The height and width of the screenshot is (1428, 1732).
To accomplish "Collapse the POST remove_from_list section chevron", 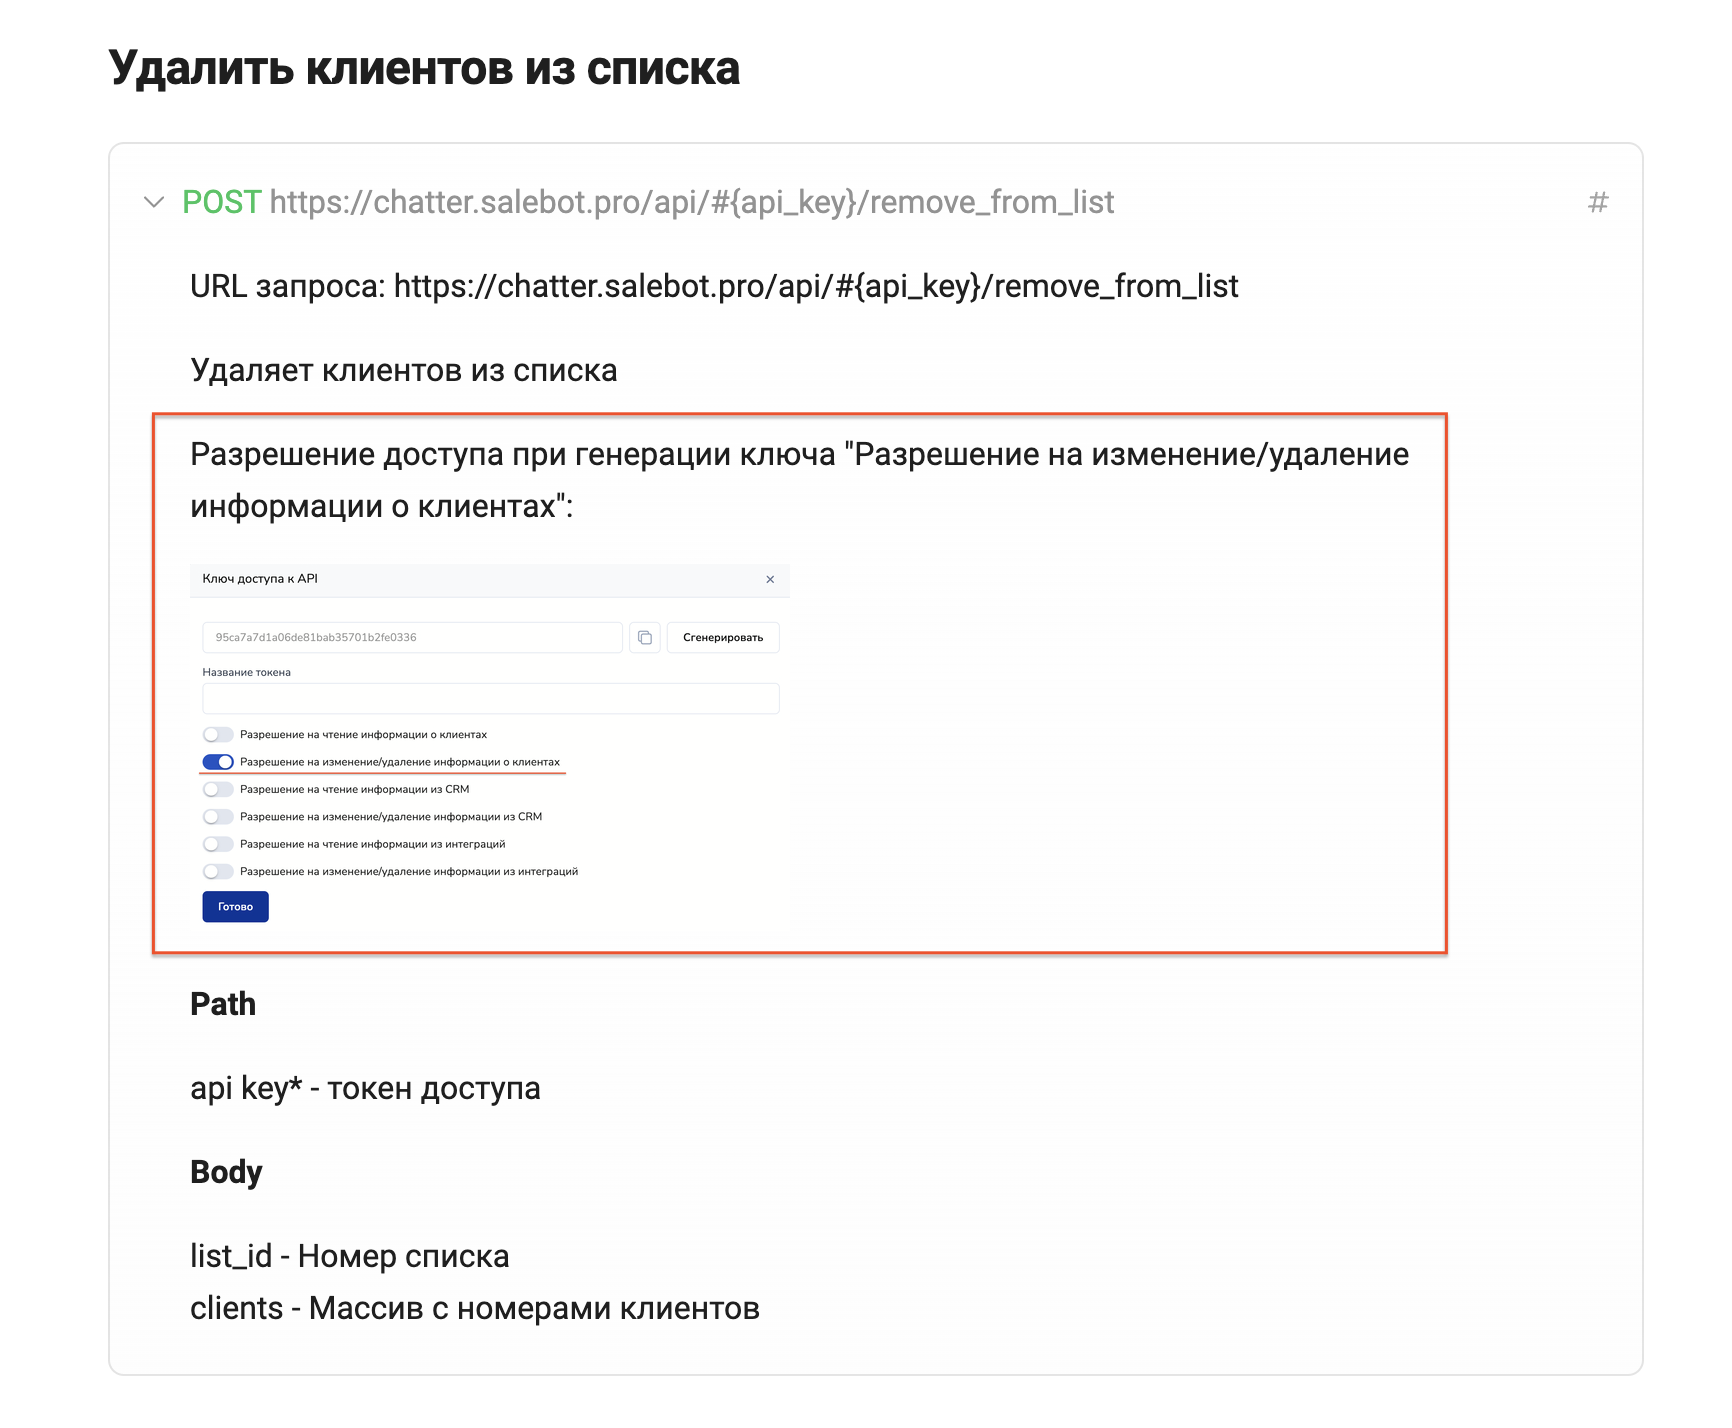I will pos(154,202).
